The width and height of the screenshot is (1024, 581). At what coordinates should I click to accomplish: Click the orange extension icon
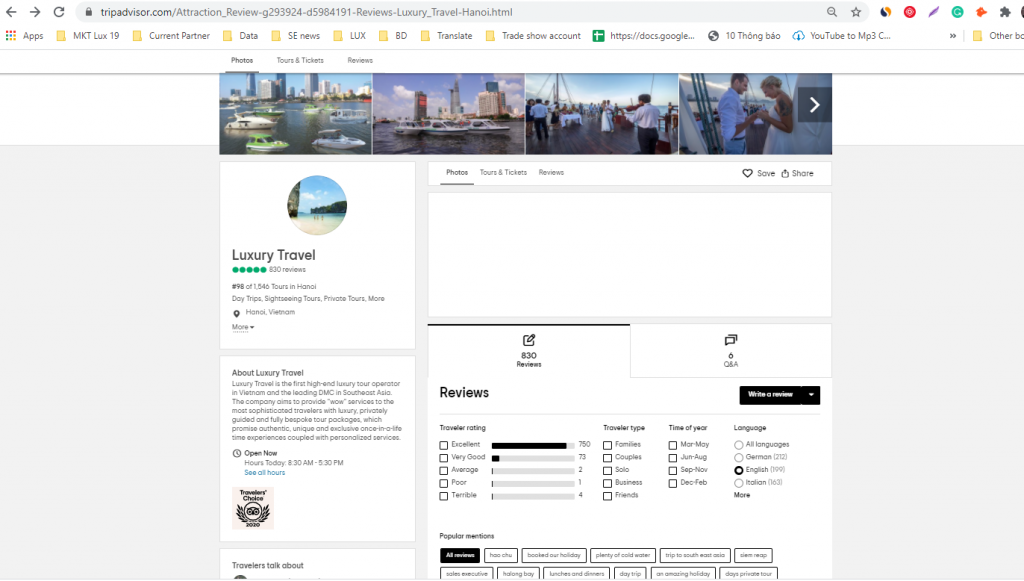coord(981,12)
